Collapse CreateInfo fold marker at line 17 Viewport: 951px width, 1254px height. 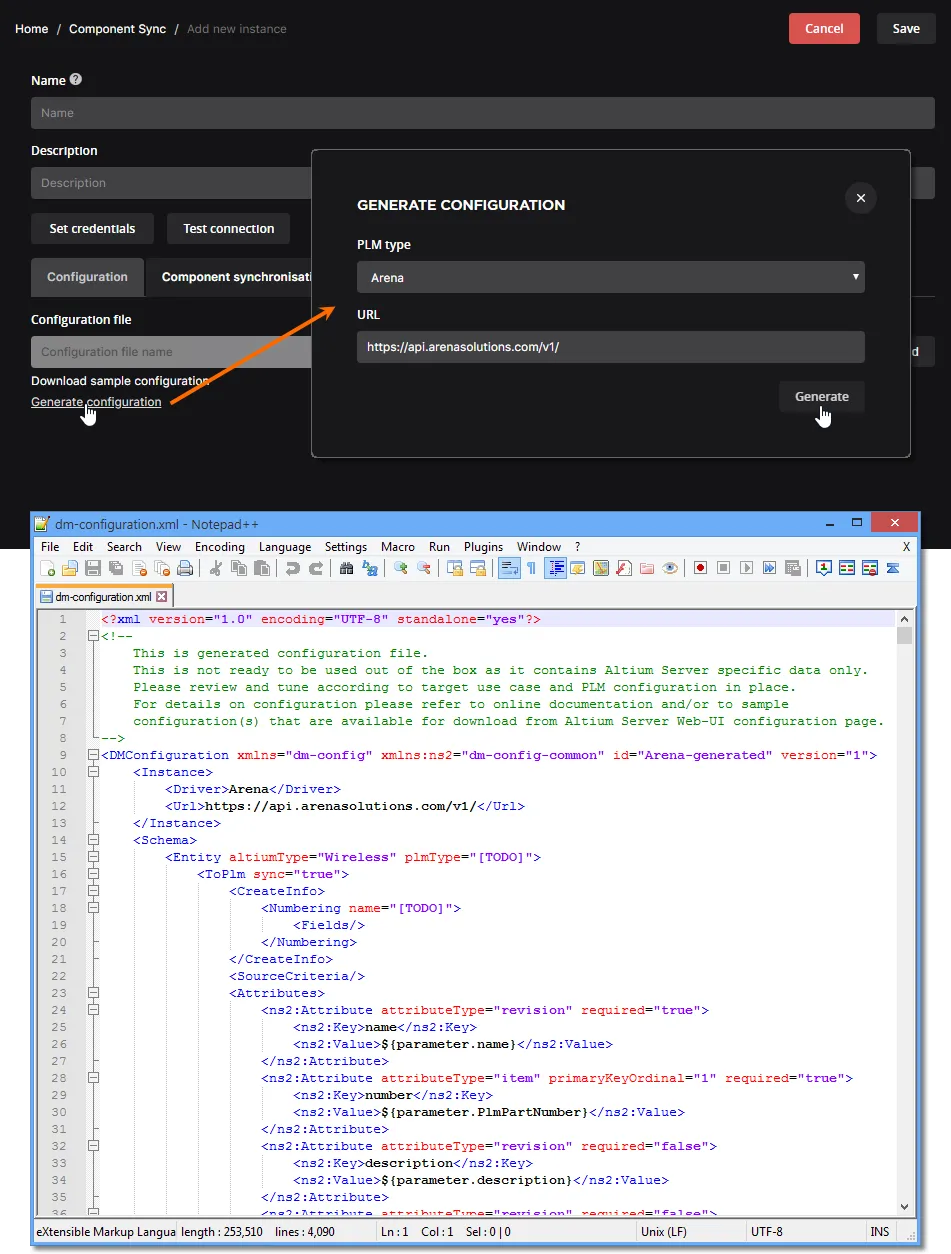tap(93, 891)
